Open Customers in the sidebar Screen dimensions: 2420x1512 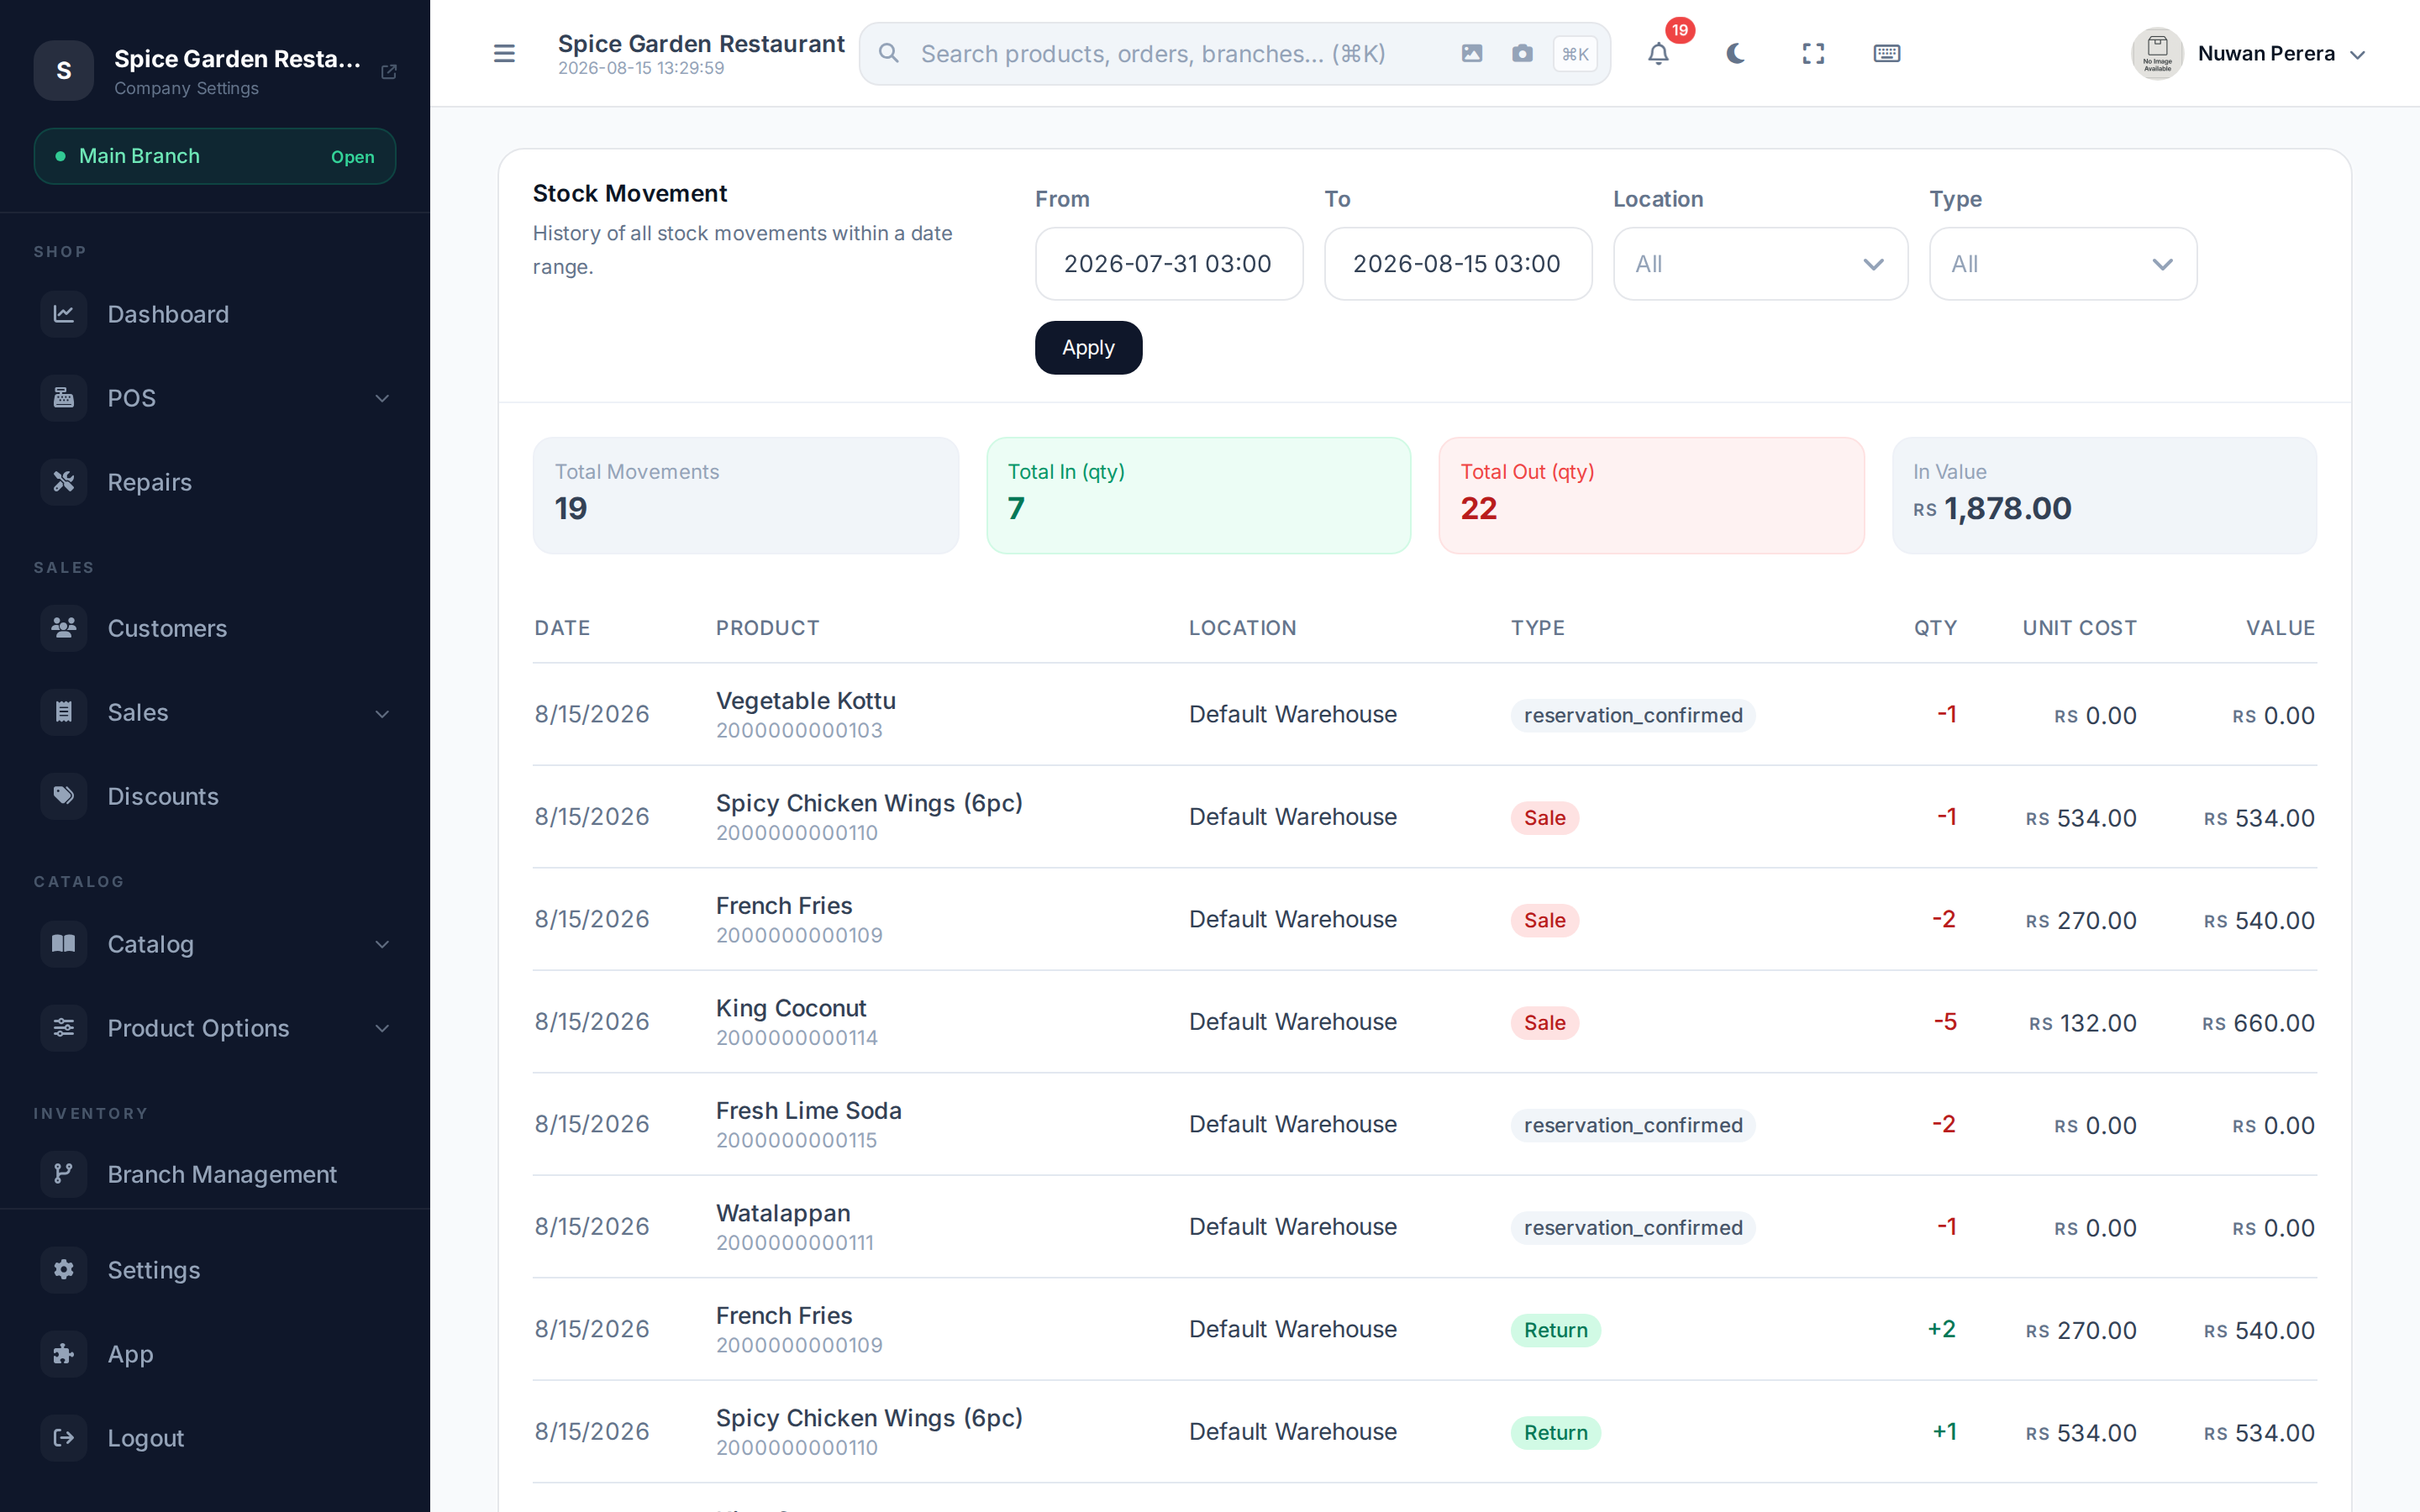(x=215, y=628)
